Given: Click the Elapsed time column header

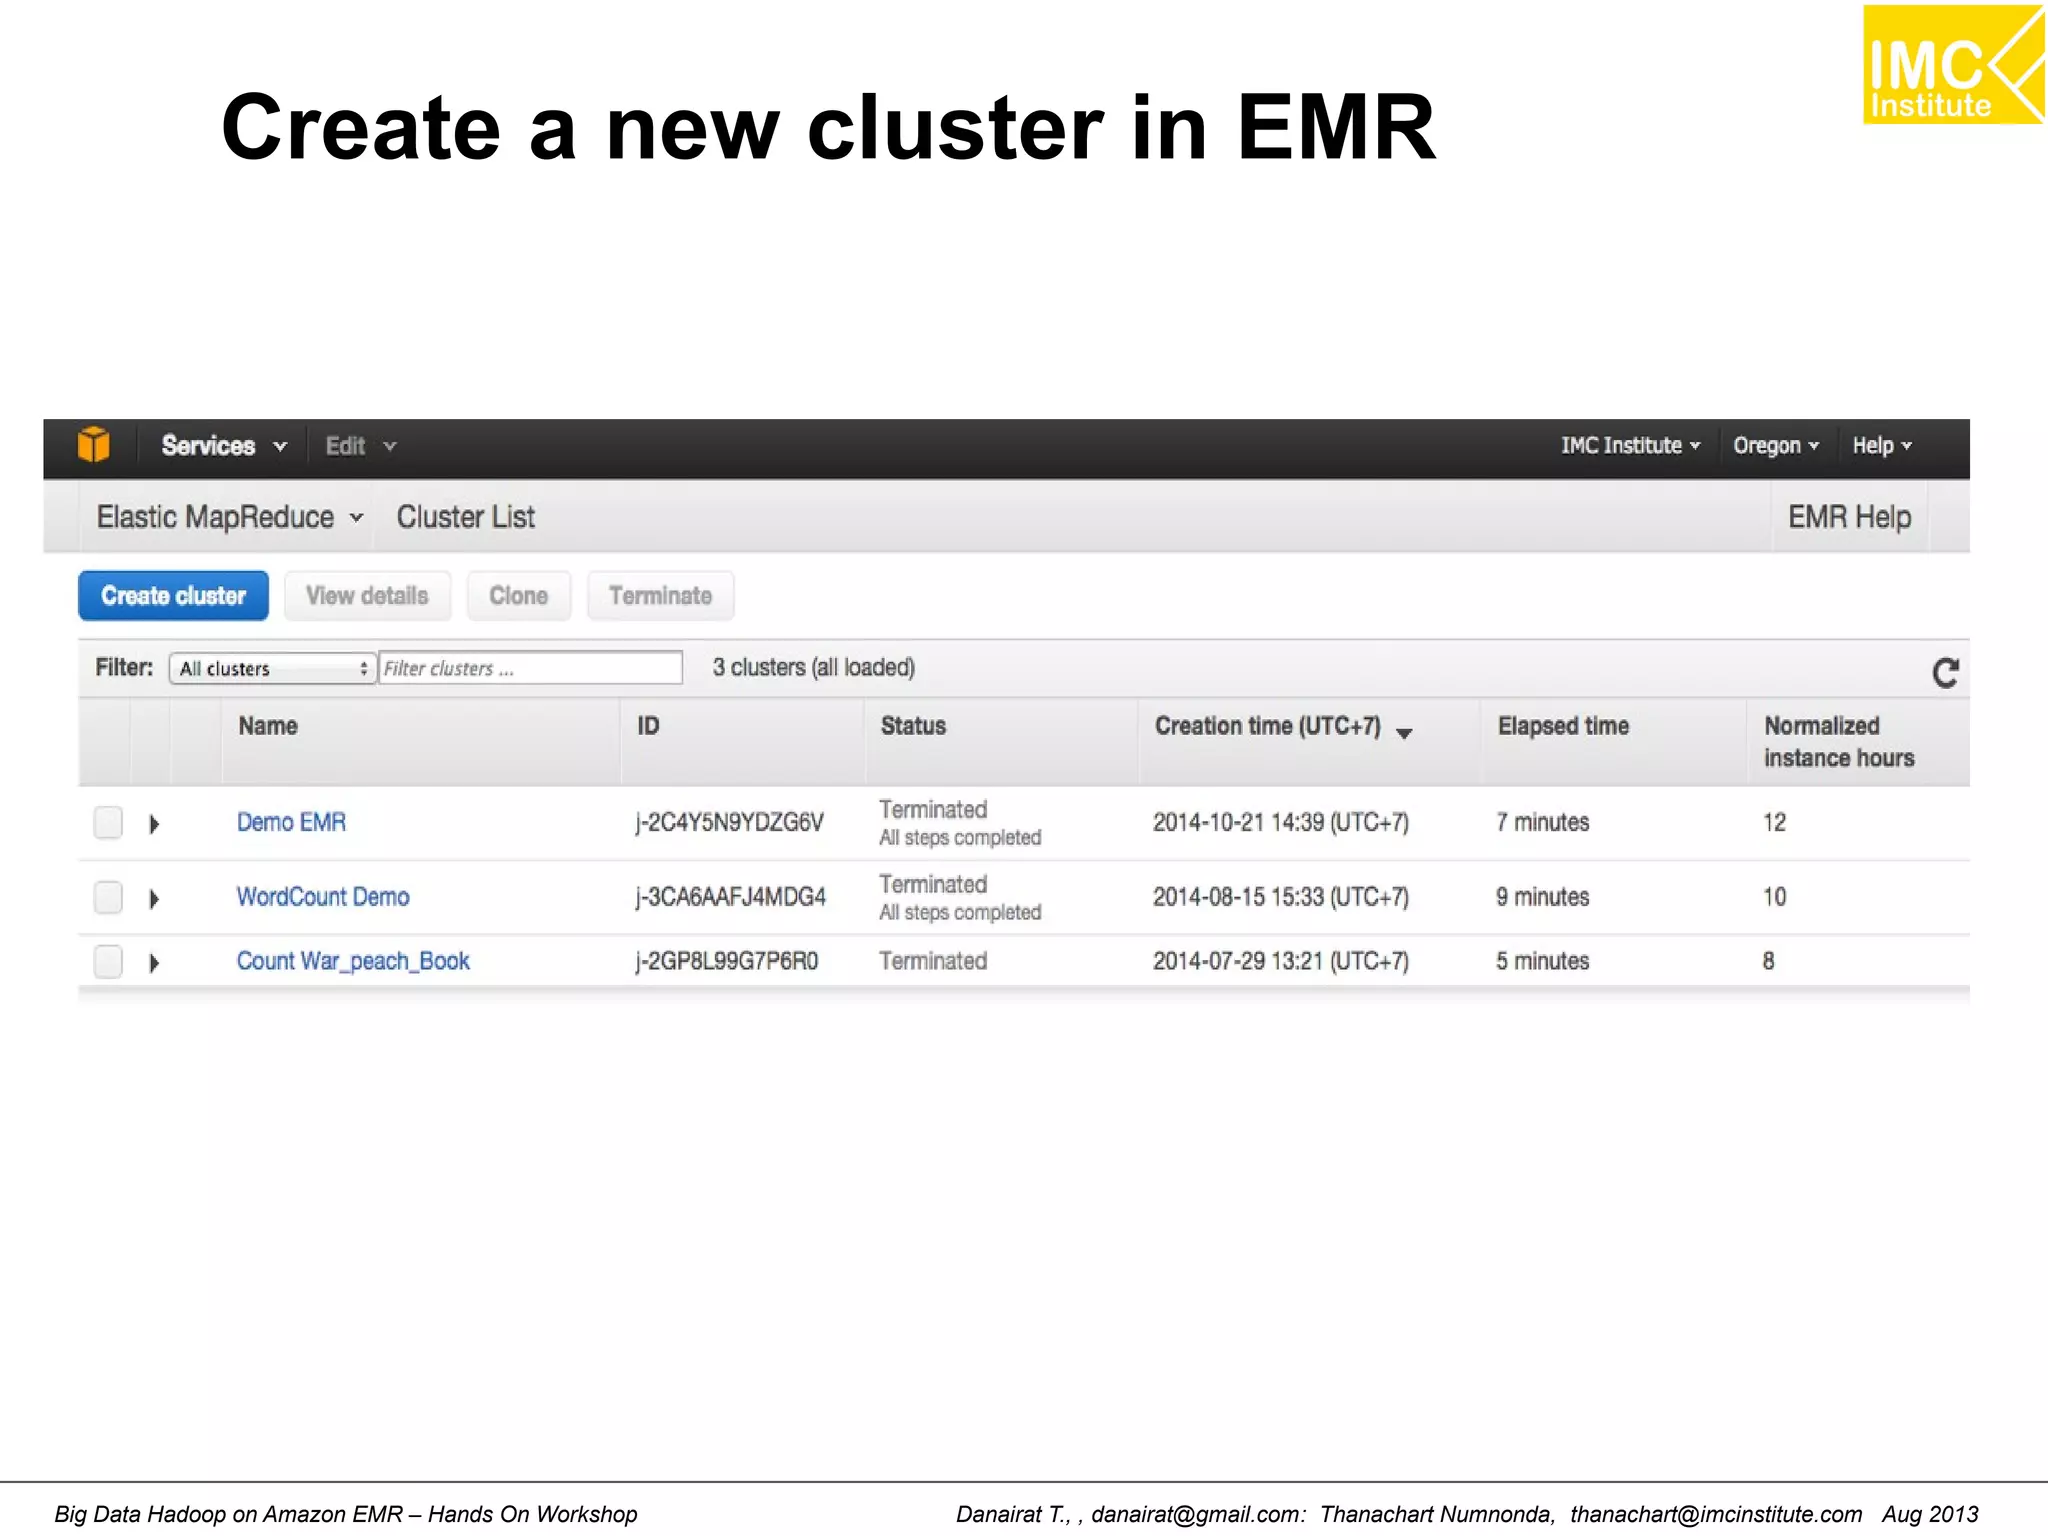Looking at the screenshot, I should [x=1563, y=726].
